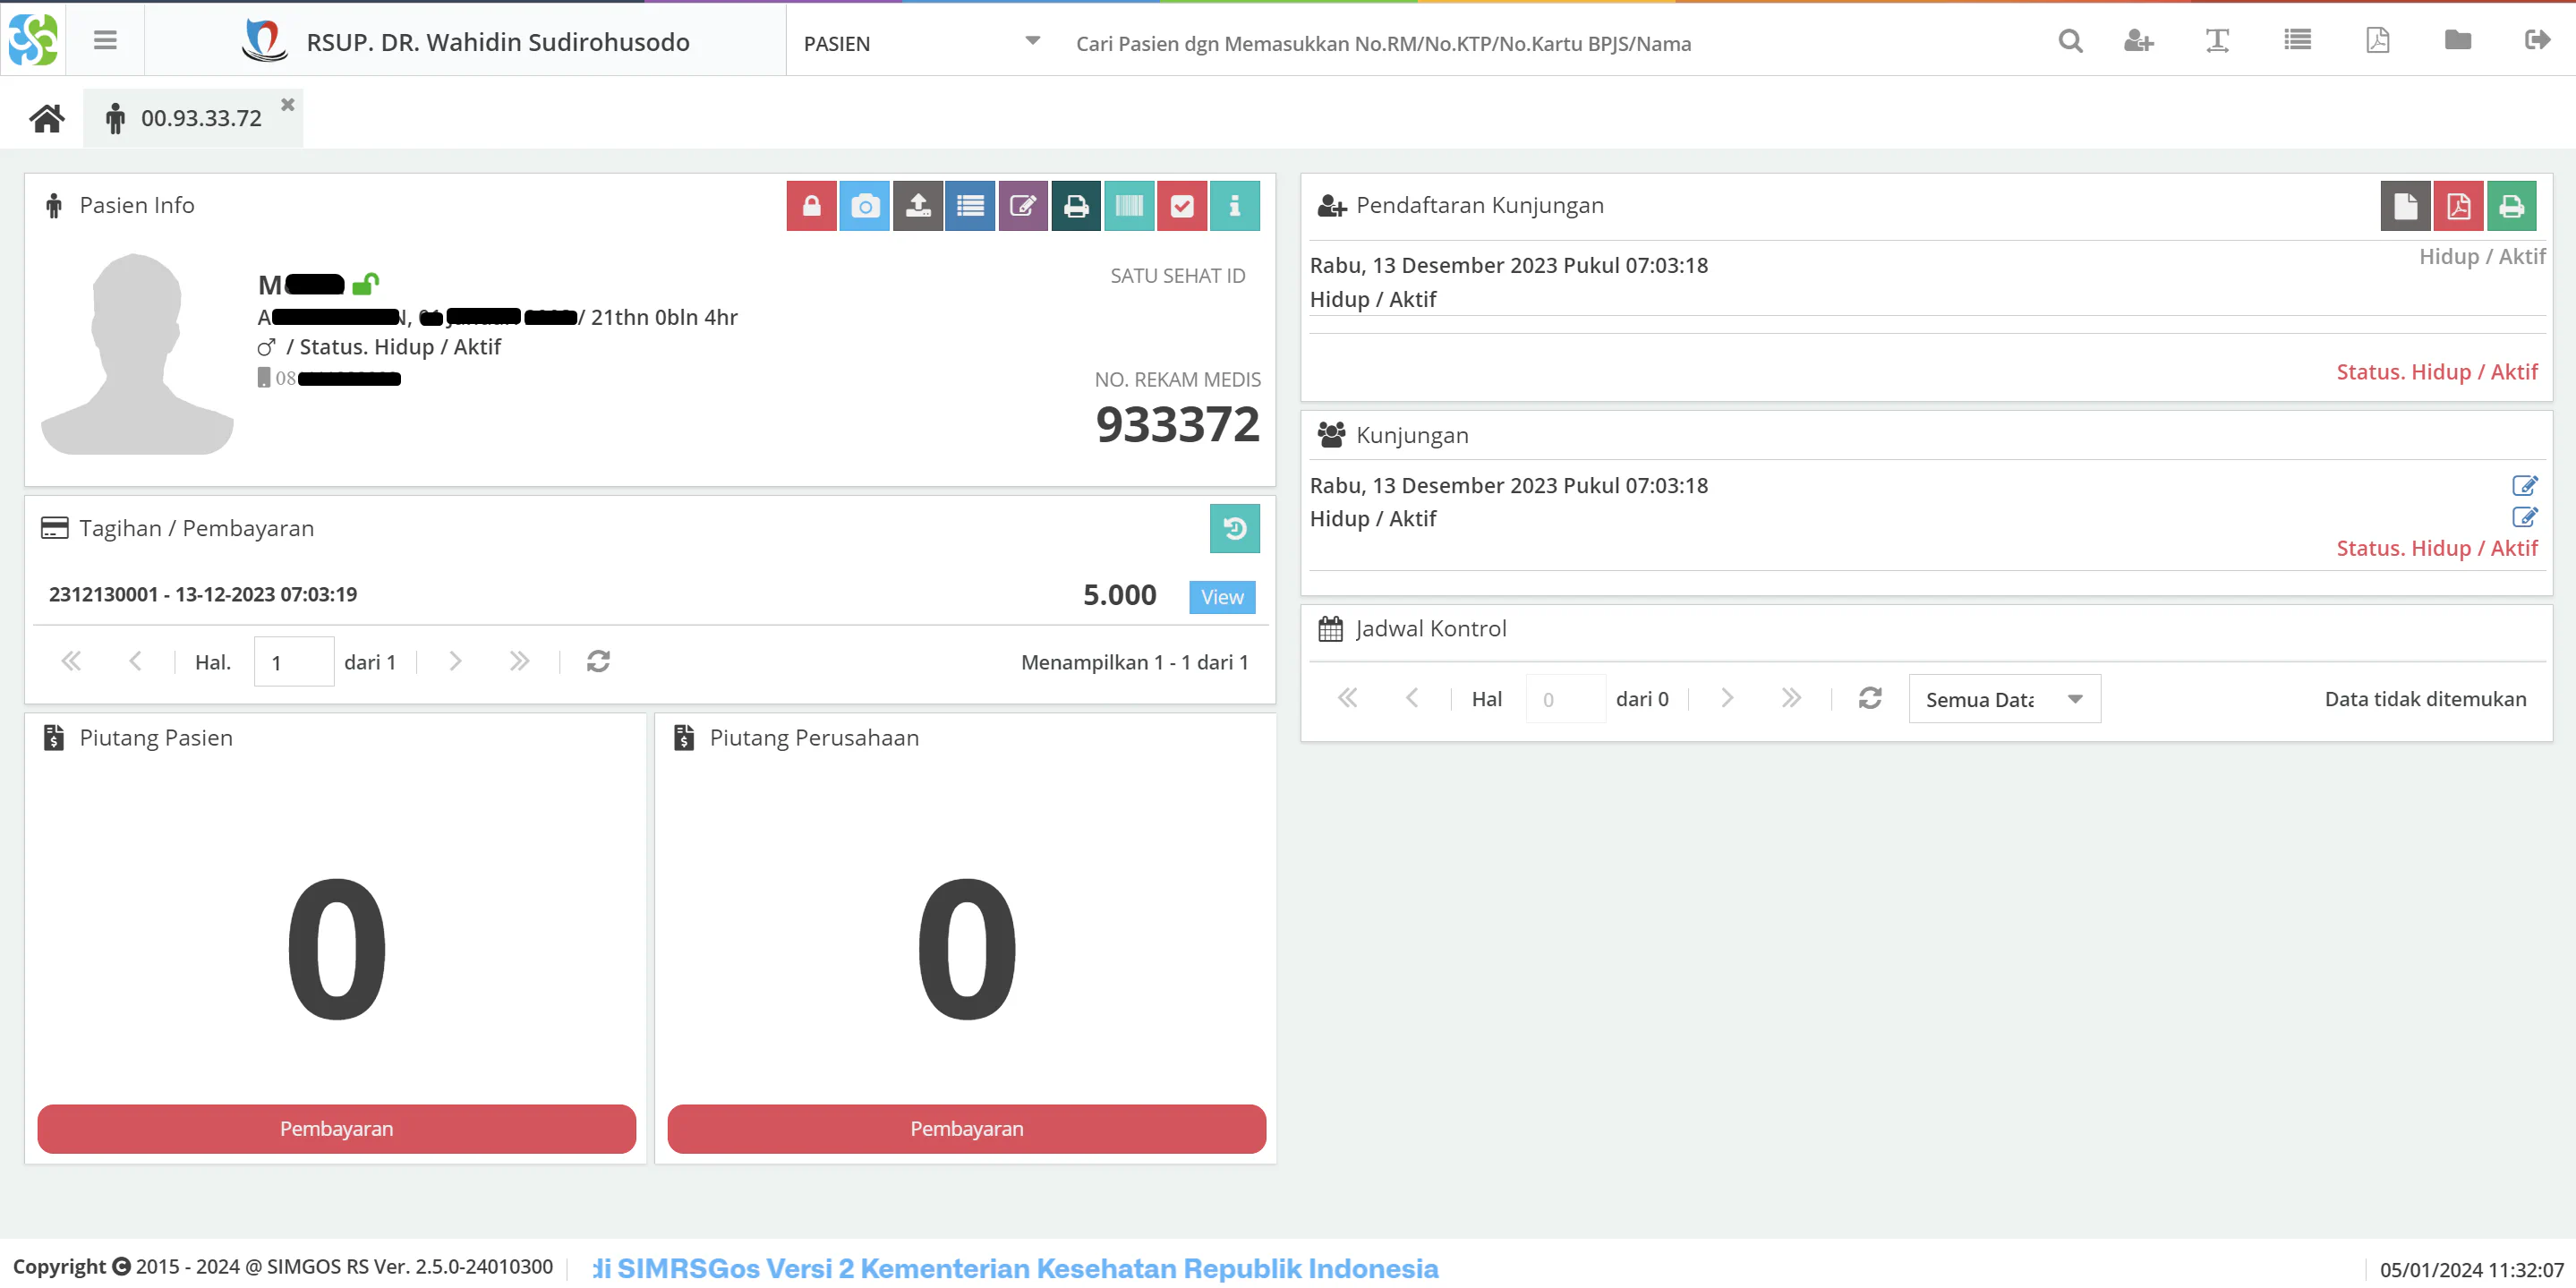
Task: Click the green print button in Pendaftaran Kunjungan
Action: (x=2511, y=206)
